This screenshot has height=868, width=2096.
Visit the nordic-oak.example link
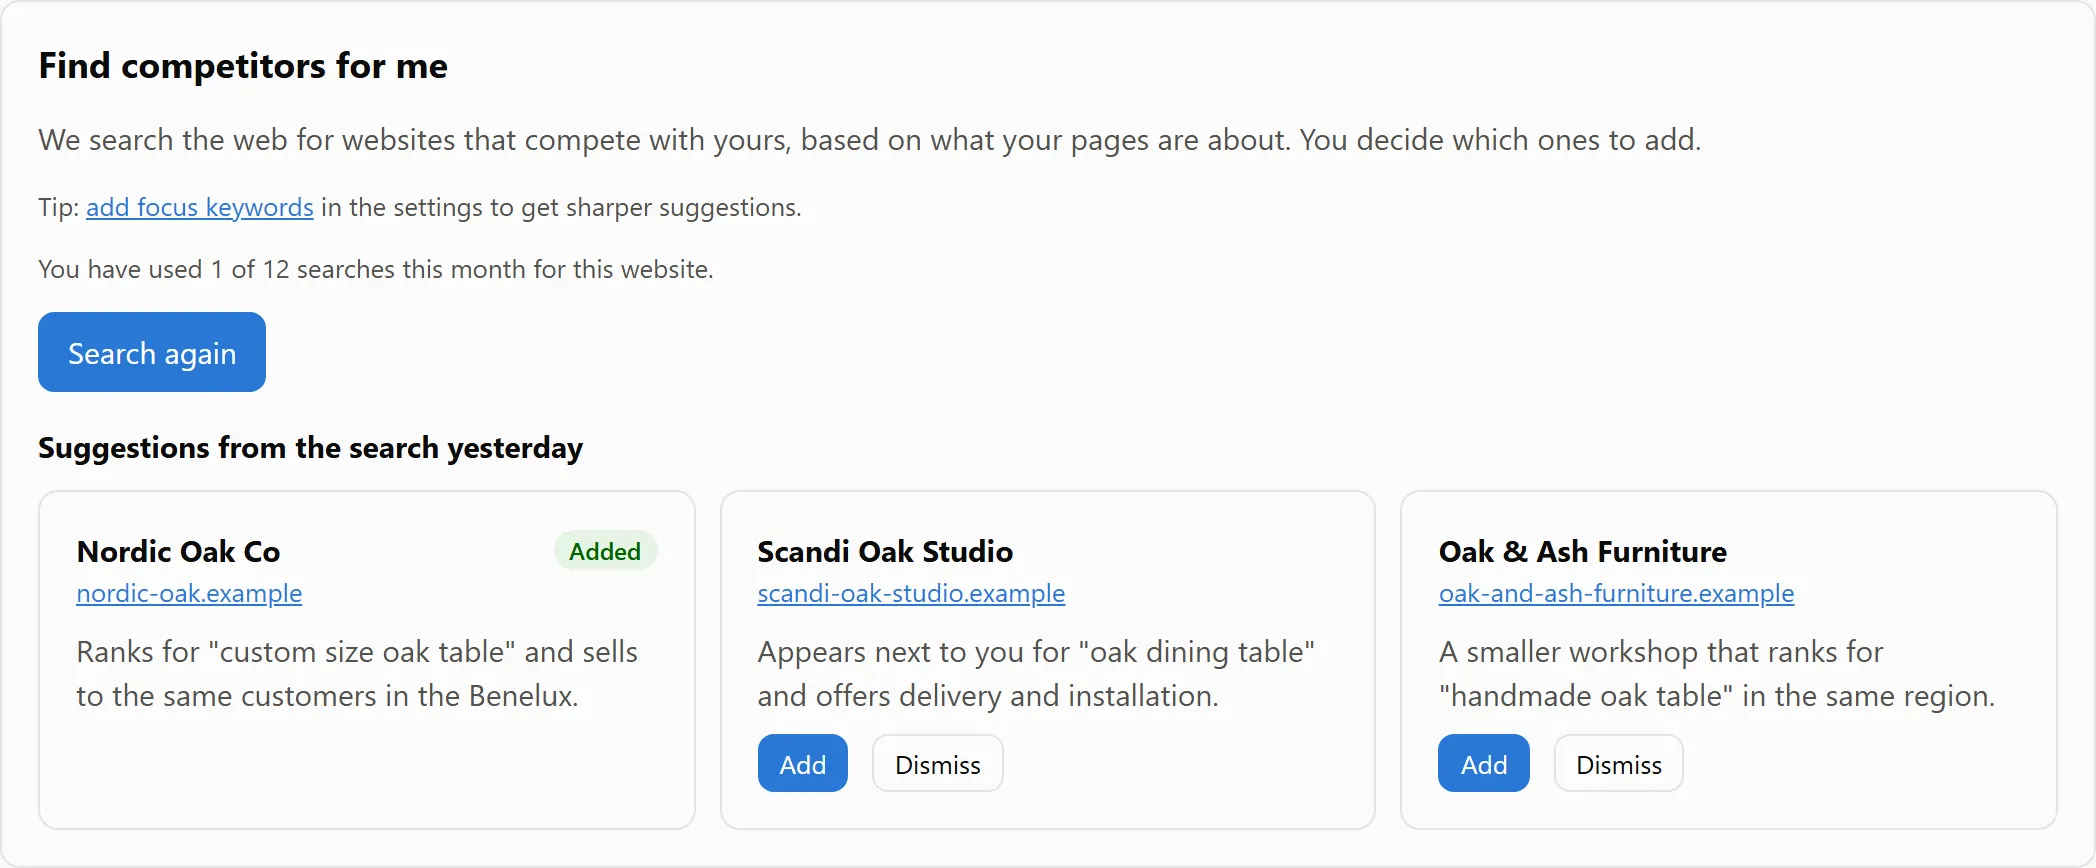click(x=189, y=593)
